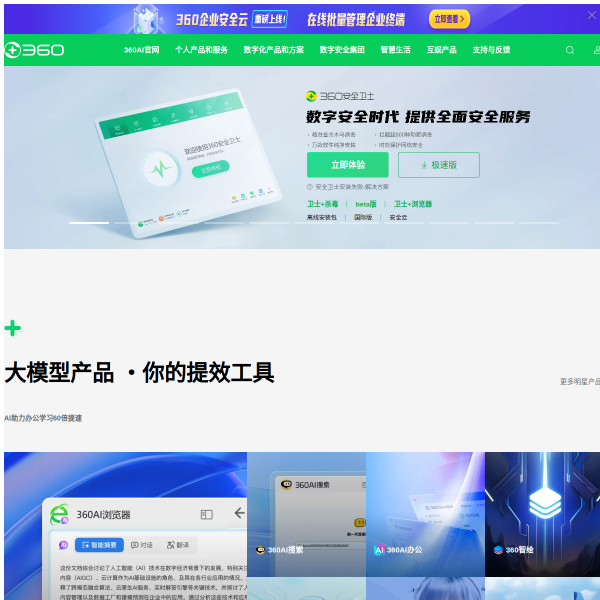600x600 pixels.
Task: Select the 对话 tab
Action: coord(142,545)
